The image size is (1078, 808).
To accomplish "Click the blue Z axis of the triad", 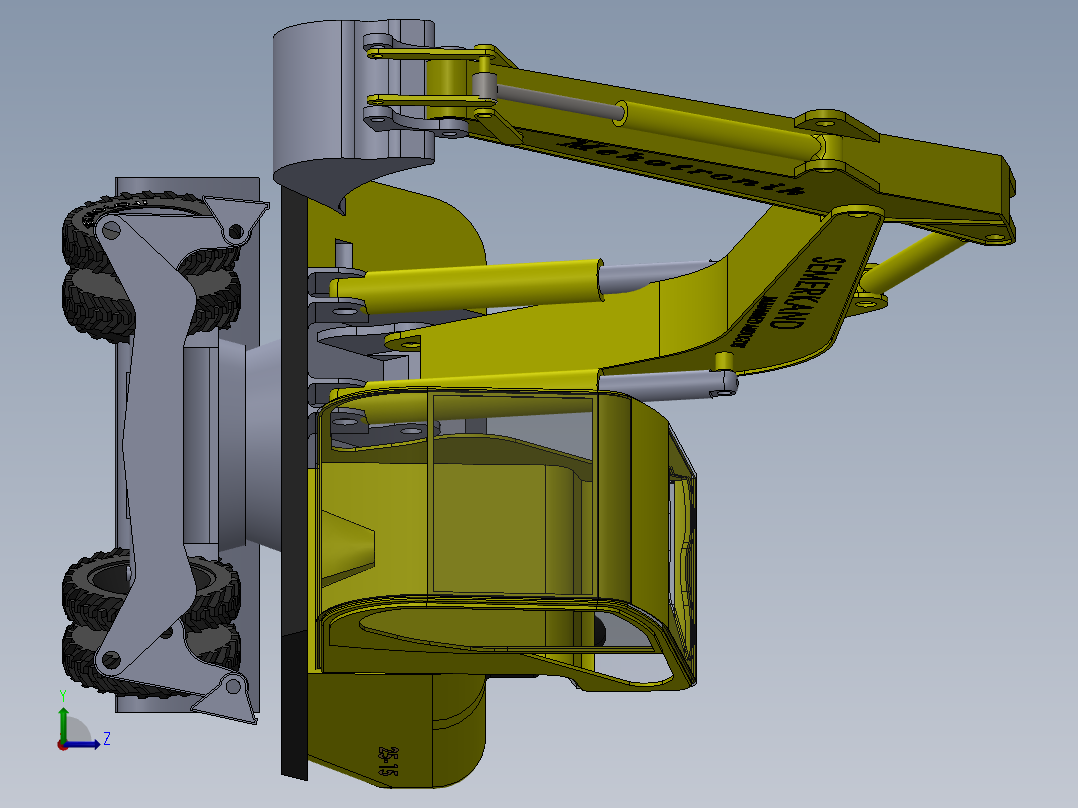I will tap(84, 744).
